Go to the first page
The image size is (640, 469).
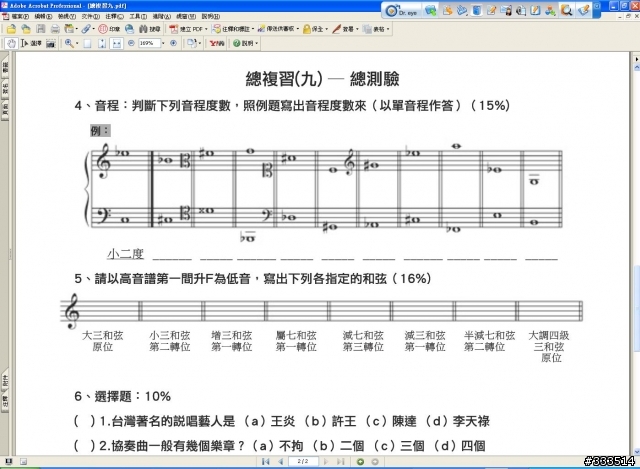pos(265,462)
